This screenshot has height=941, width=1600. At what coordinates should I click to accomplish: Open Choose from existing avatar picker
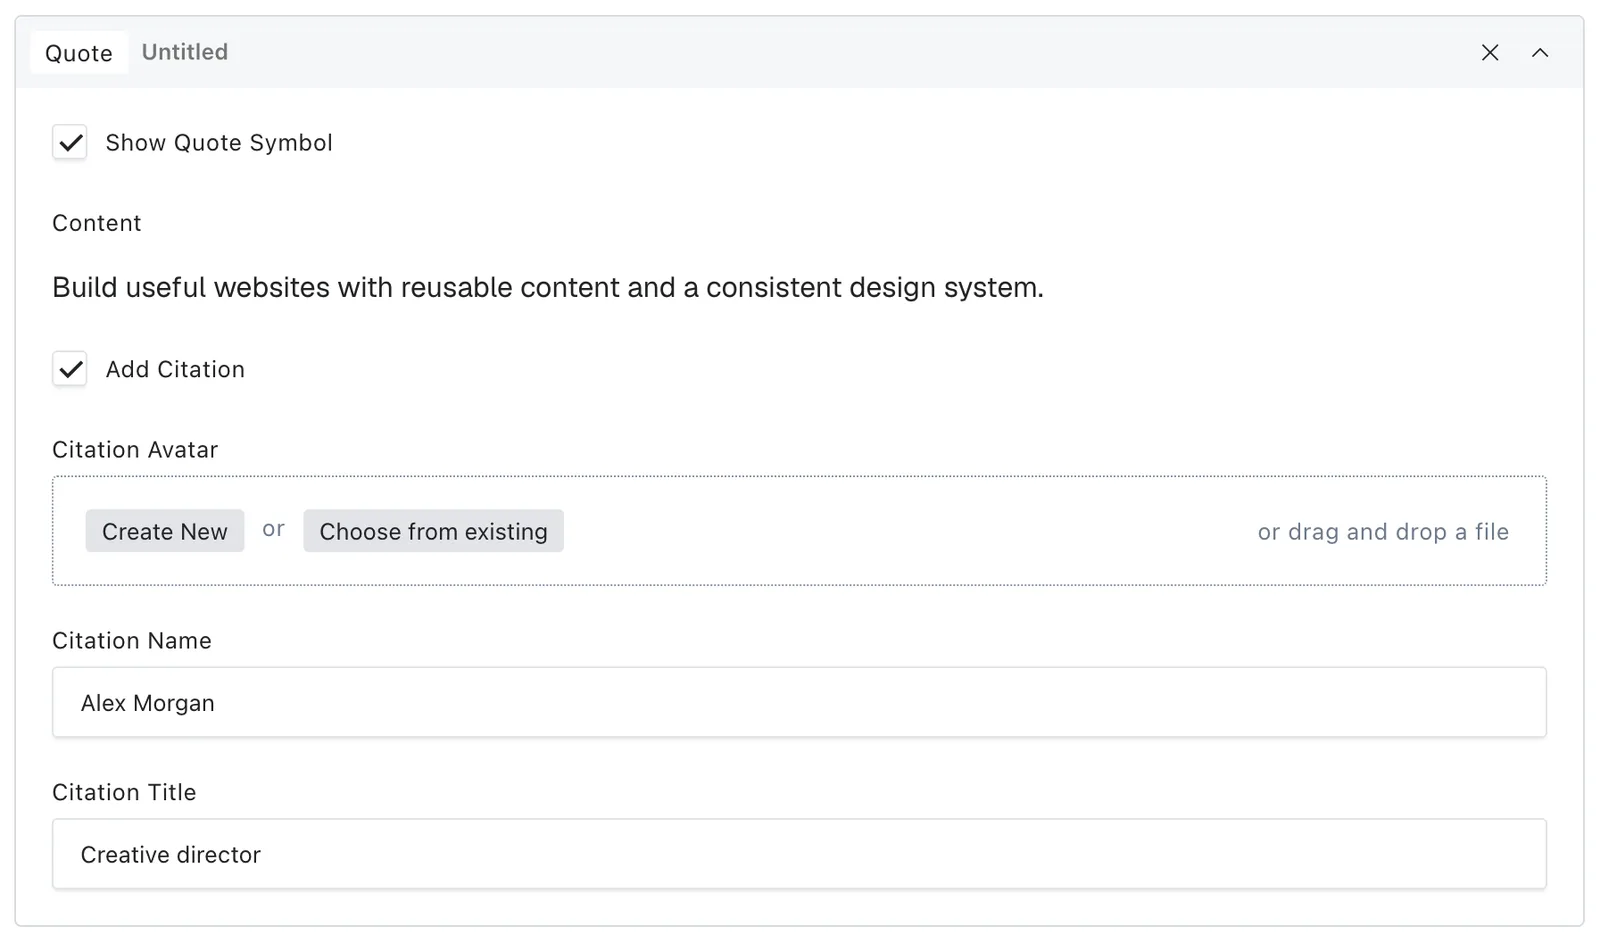coord(433,531)
